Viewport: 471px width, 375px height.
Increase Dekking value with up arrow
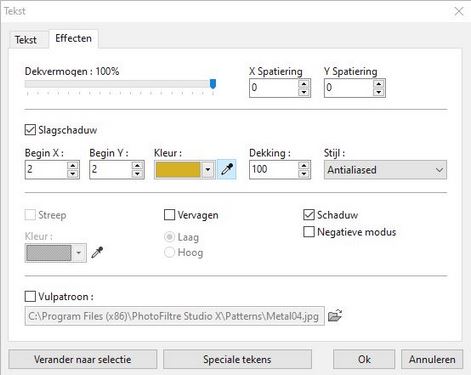tap(304, 165)
